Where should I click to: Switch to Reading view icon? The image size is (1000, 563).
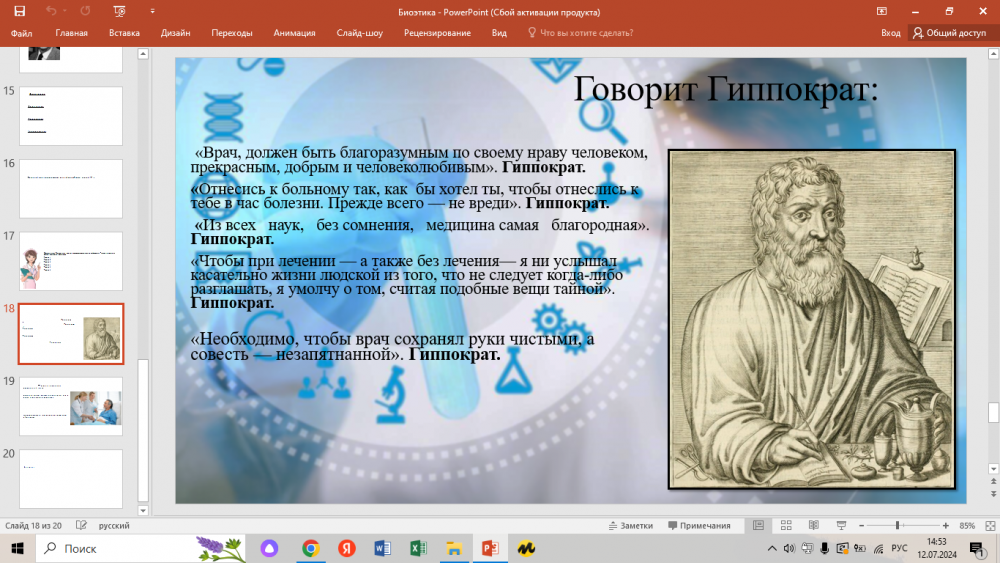[x=814, y=525]
